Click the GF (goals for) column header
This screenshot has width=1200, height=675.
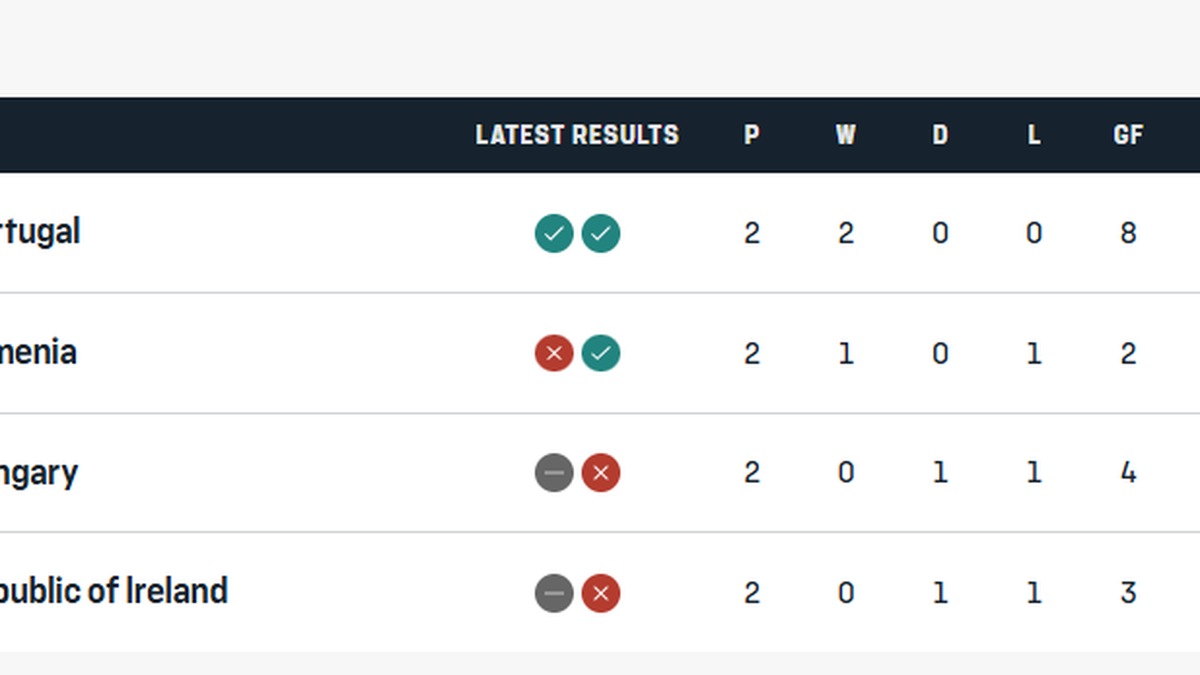[1128, 135]
